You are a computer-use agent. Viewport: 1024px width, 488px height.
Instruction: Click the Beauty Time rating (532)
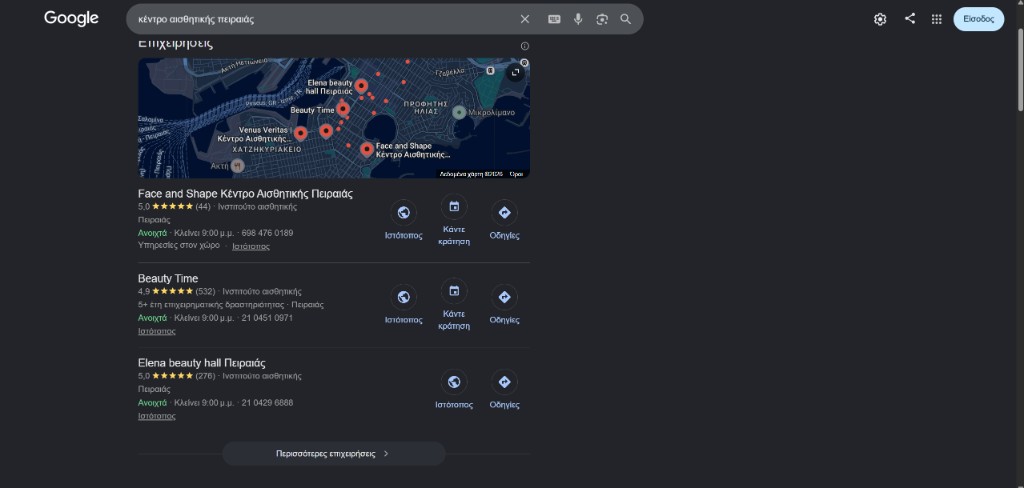click(176, 291)
